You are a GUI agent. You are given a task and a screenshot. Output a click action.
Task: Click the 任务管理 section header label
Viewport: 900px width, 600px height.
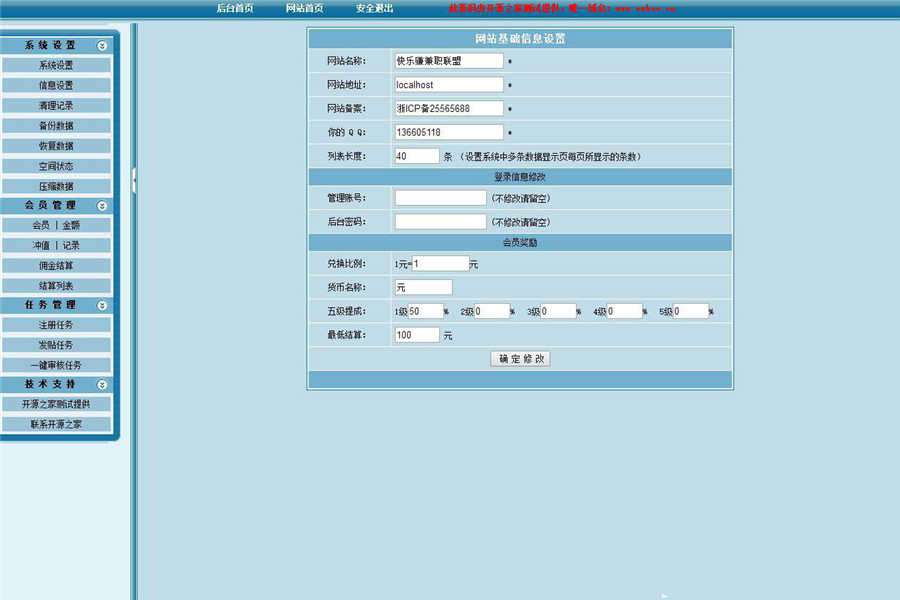click(50, 305)
